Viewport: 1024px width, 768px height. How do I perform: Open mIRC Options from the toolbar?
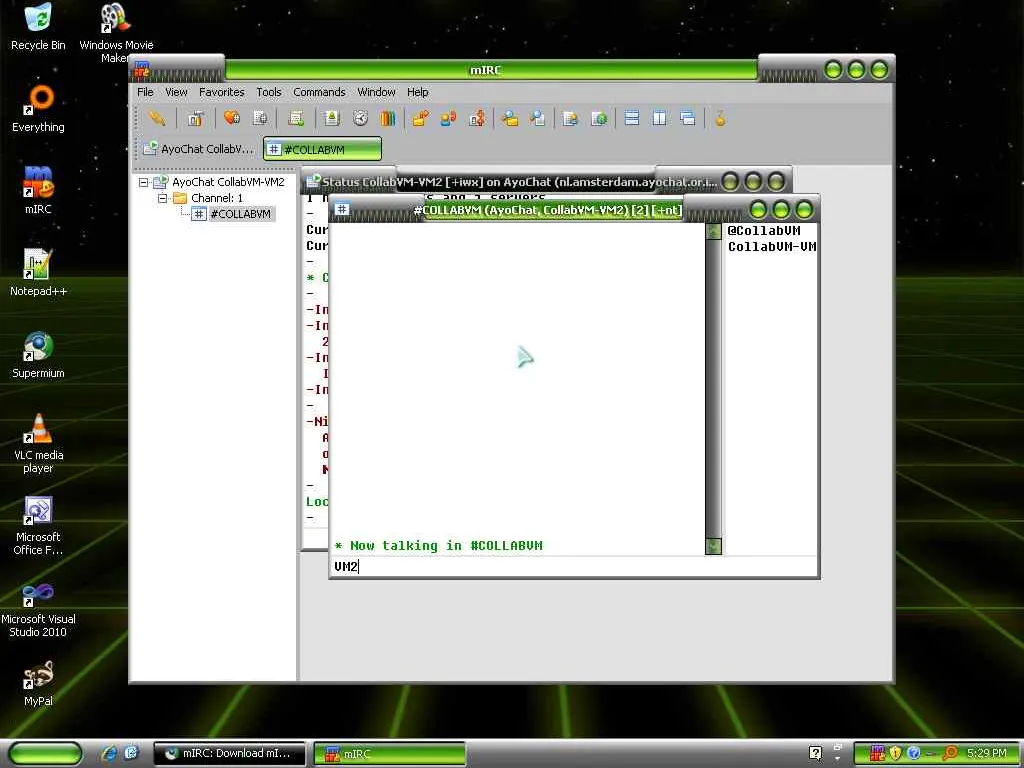tap(195, 118)
